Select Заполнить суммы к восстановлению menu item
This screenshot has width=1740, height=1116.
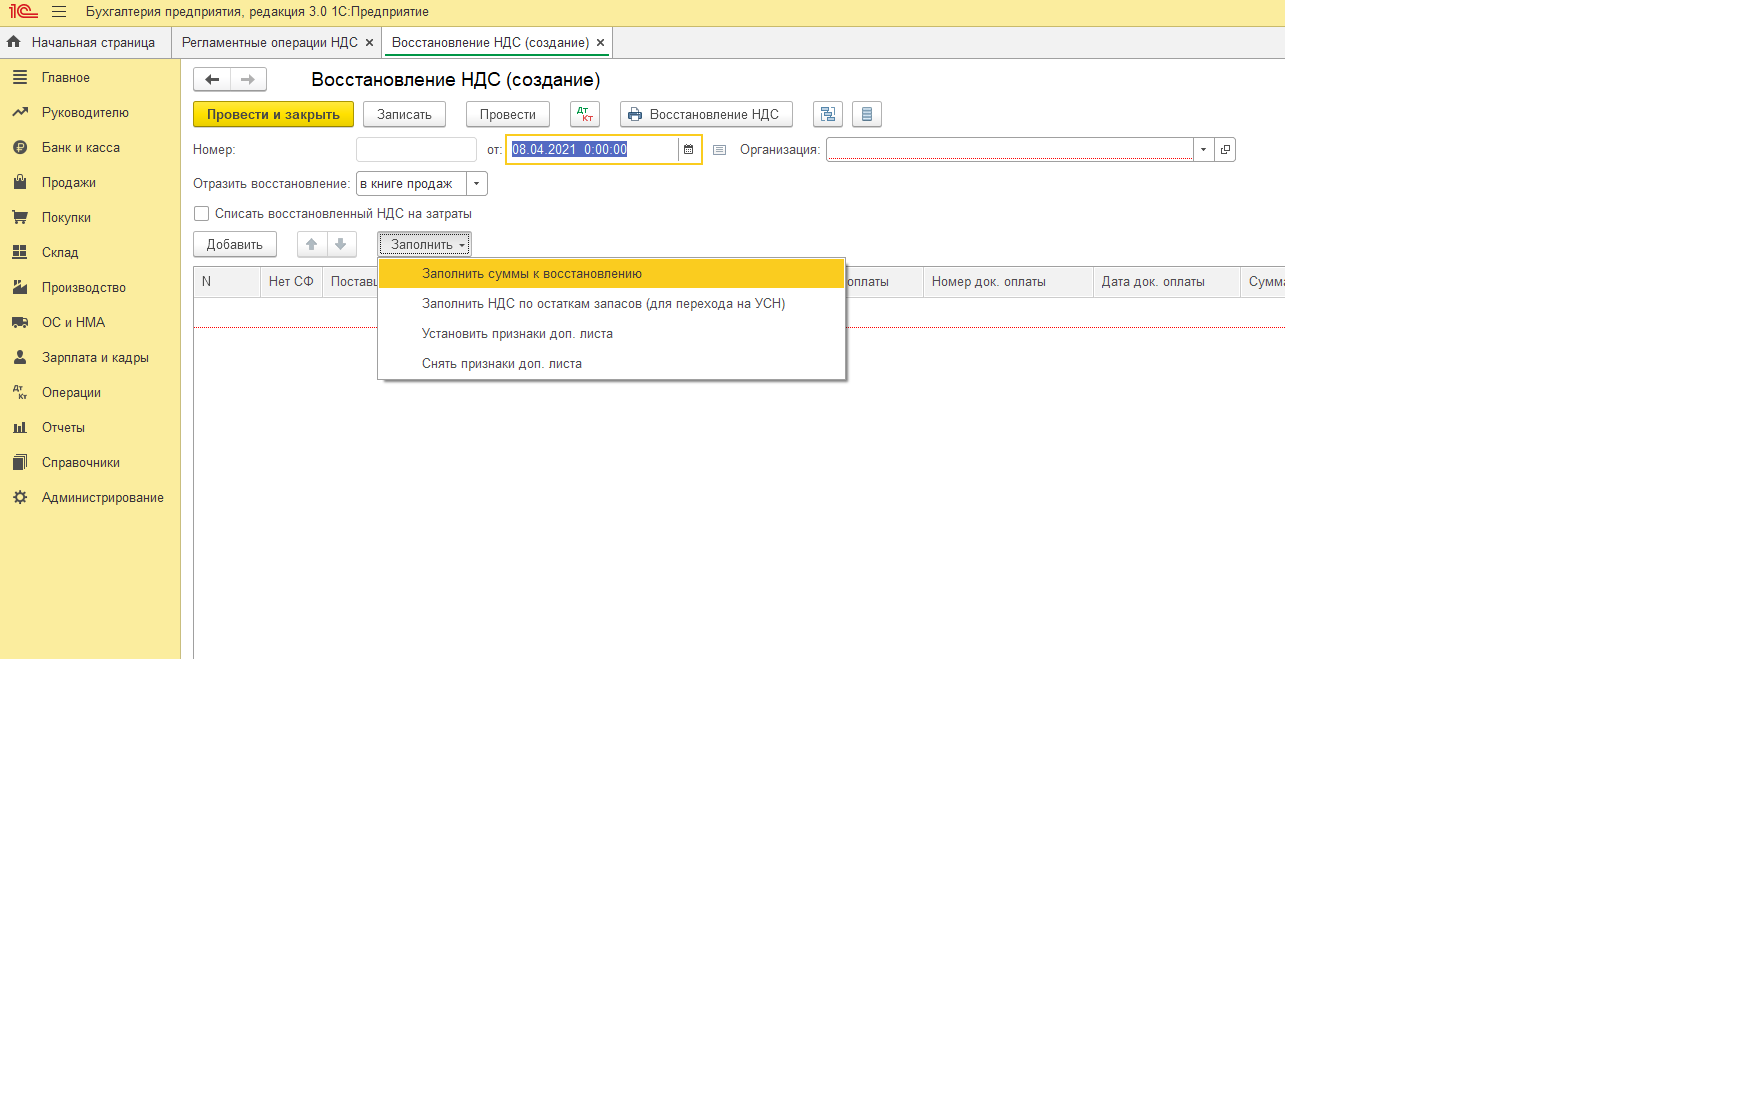tap(531, 274)
